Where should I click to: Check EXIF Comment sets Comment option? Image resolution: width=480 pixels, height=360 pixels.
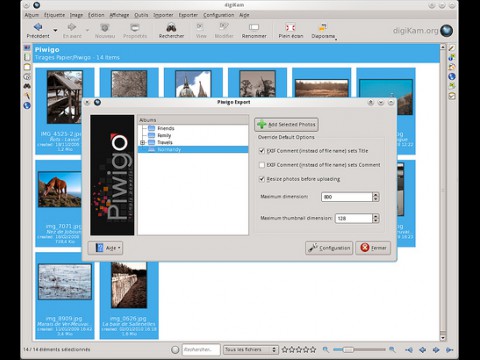pyautogui.click(x=262, y=165)
